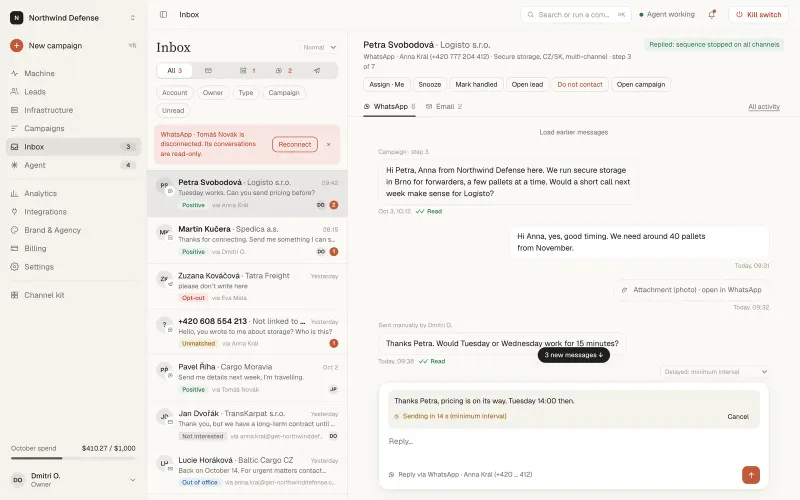
Task: Filter inbox by WhatsApp channel icon
Action: pyautogui.click(x=284, y=70)
